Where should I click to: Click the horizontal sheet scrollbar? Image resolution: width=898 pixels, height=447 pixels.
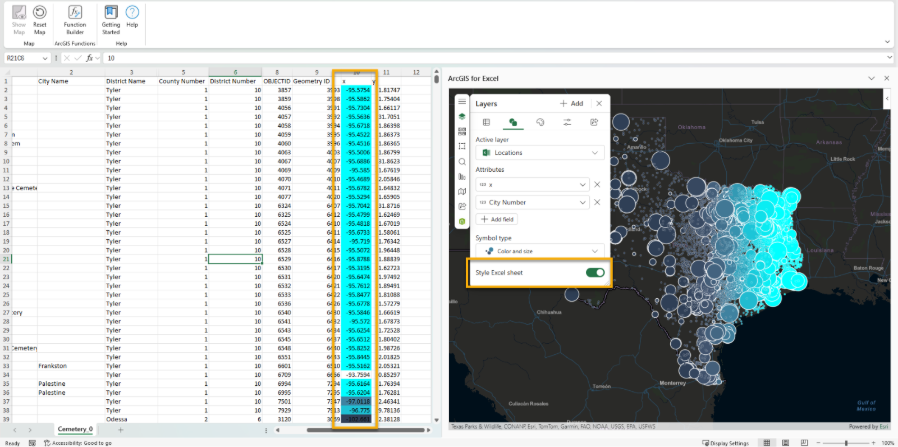pos(365,430)
